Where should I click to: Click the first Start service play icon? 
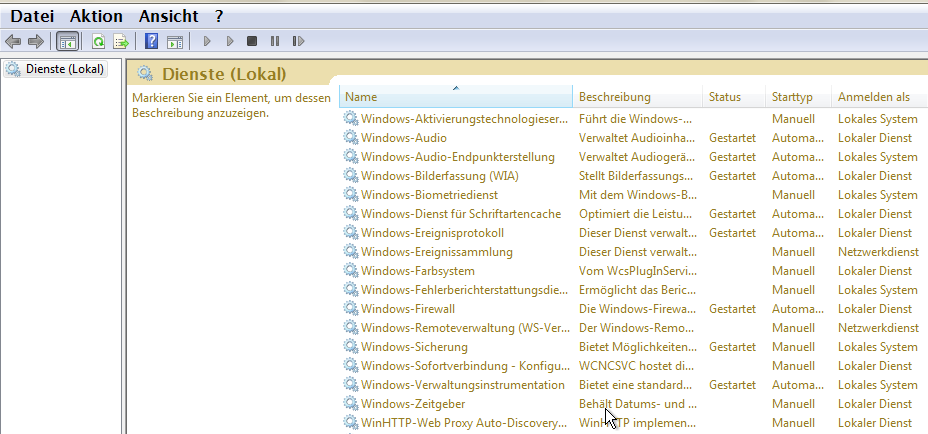click(207, 41)
